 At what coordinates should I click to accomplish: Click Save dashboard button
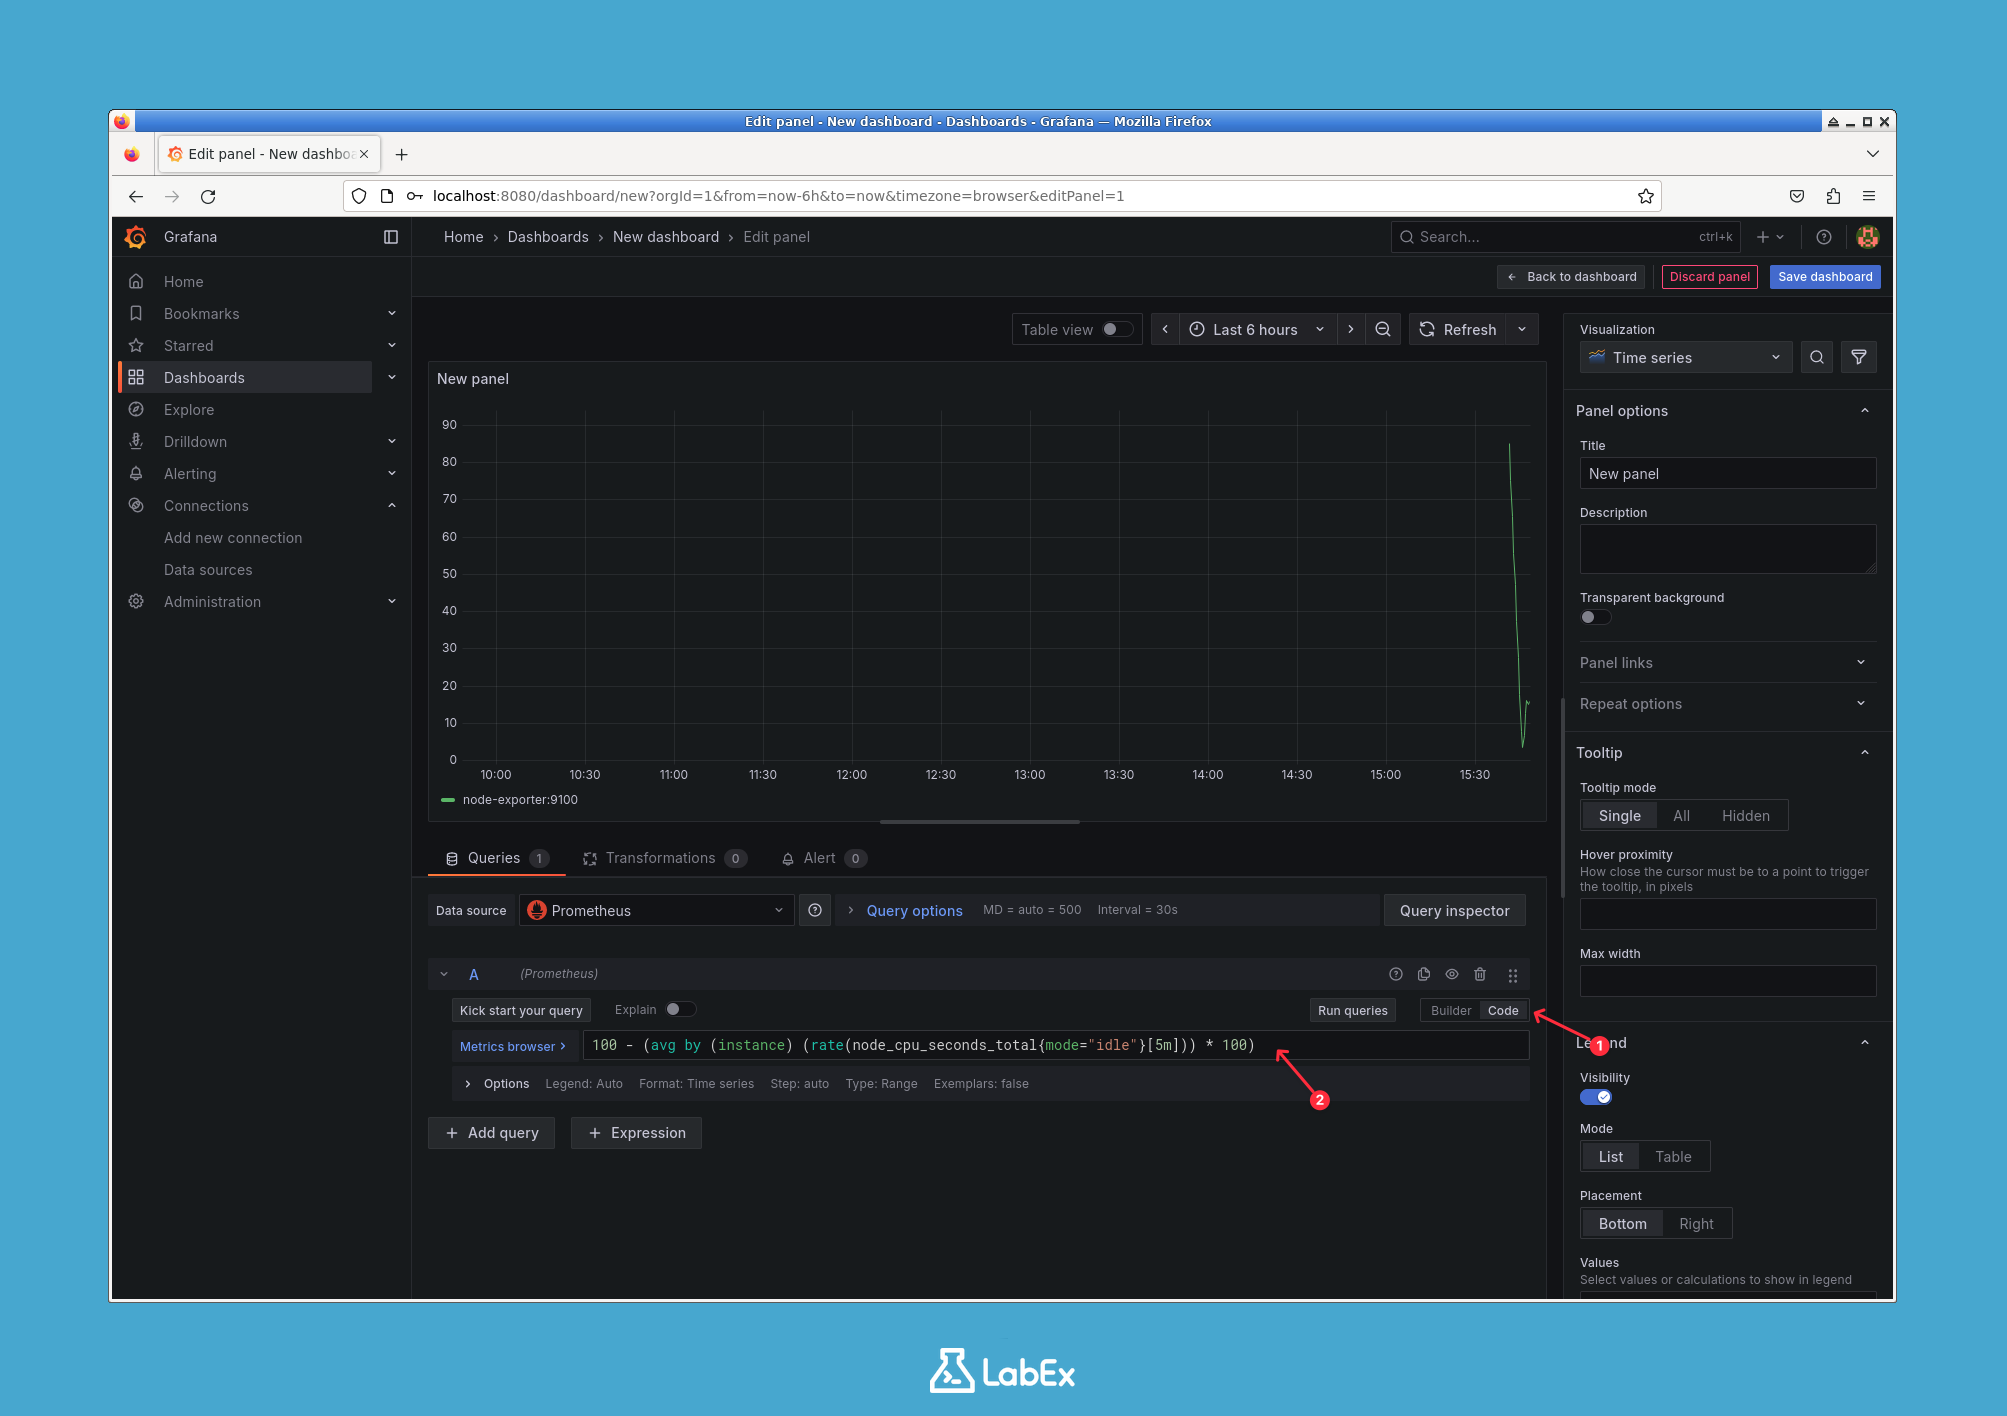[1824, 276]
